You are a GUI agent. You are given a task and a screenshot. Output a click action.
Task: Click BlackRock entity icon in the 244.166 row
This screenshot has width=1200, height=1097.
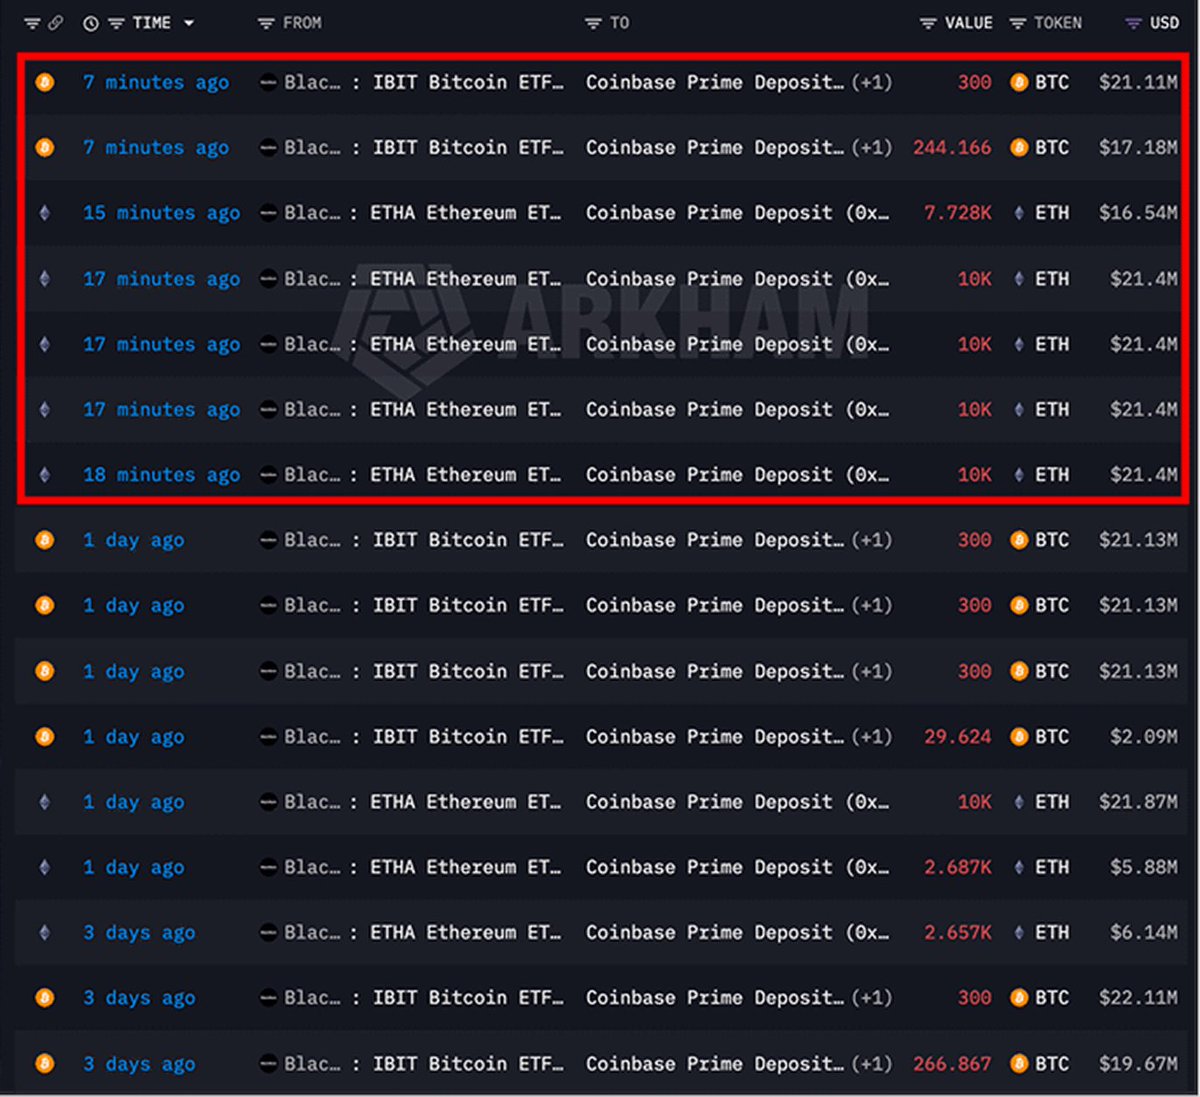coord(269,147)
